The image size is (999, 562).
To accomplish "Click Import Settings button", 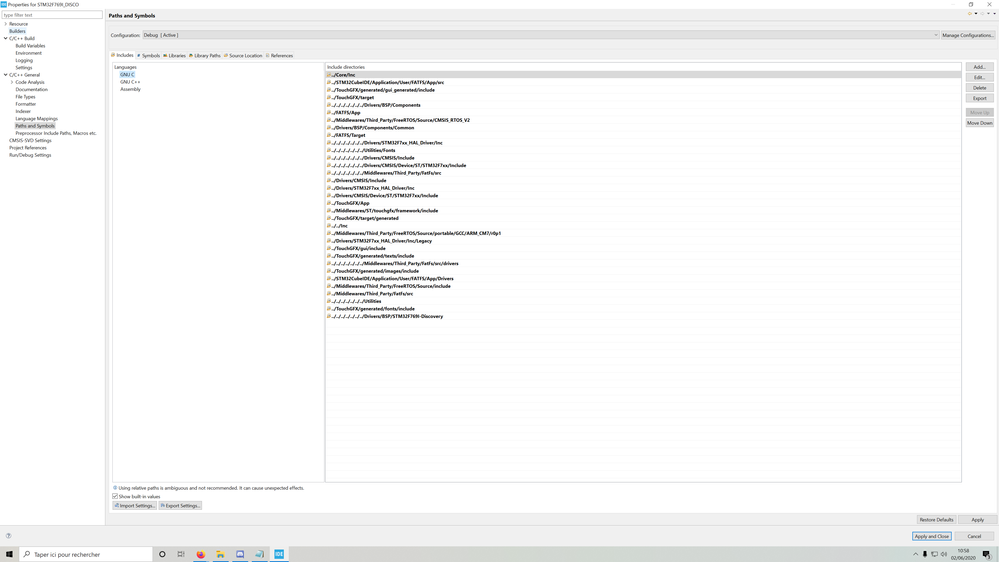I will 134,506.
